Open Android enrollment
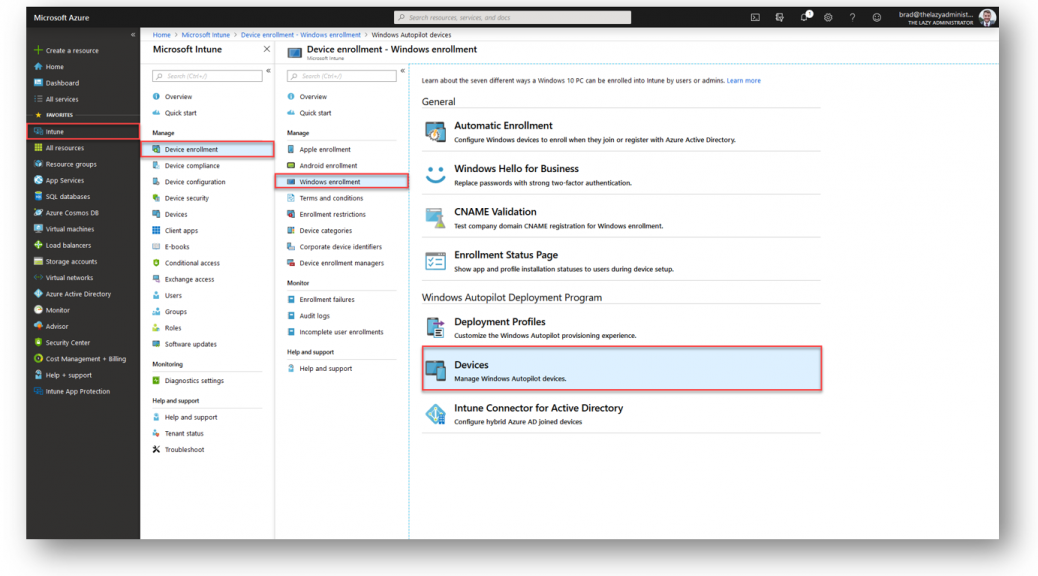Image resolution: width=1038 pixels, height=576 pixels. [328, 166]
